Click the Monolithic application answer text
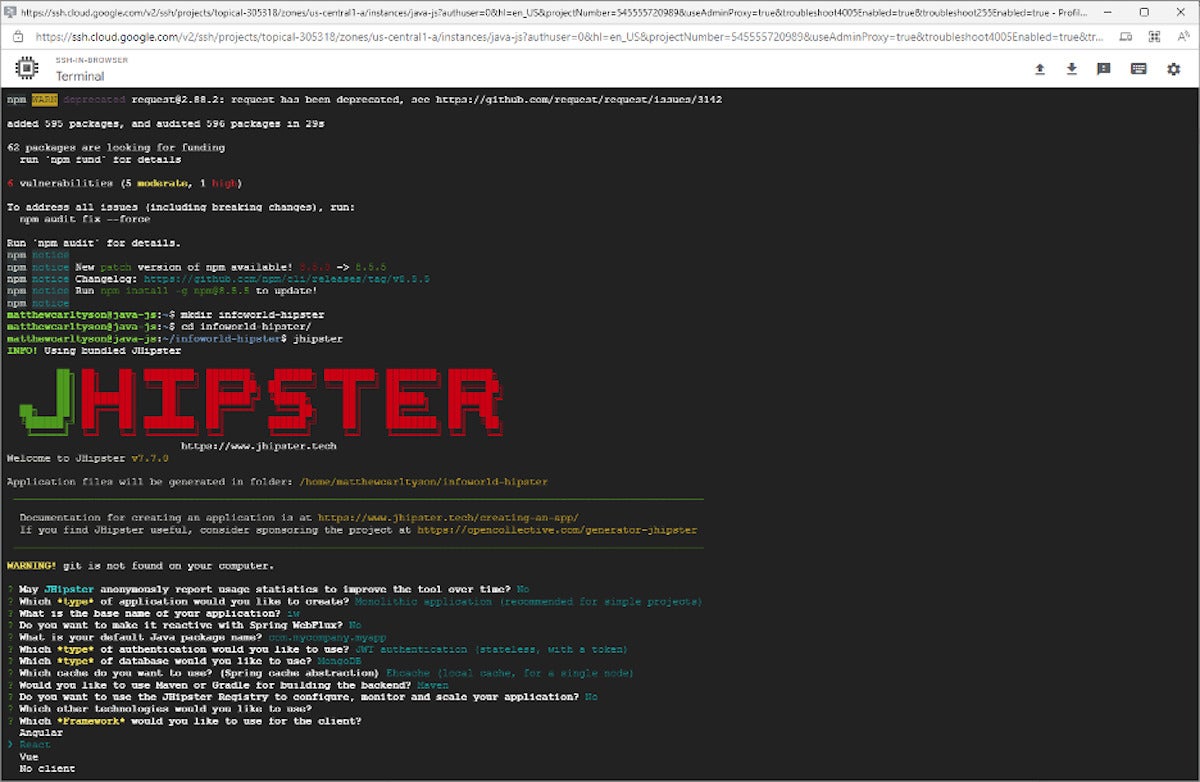1200x782 pixels. (528, 602)
